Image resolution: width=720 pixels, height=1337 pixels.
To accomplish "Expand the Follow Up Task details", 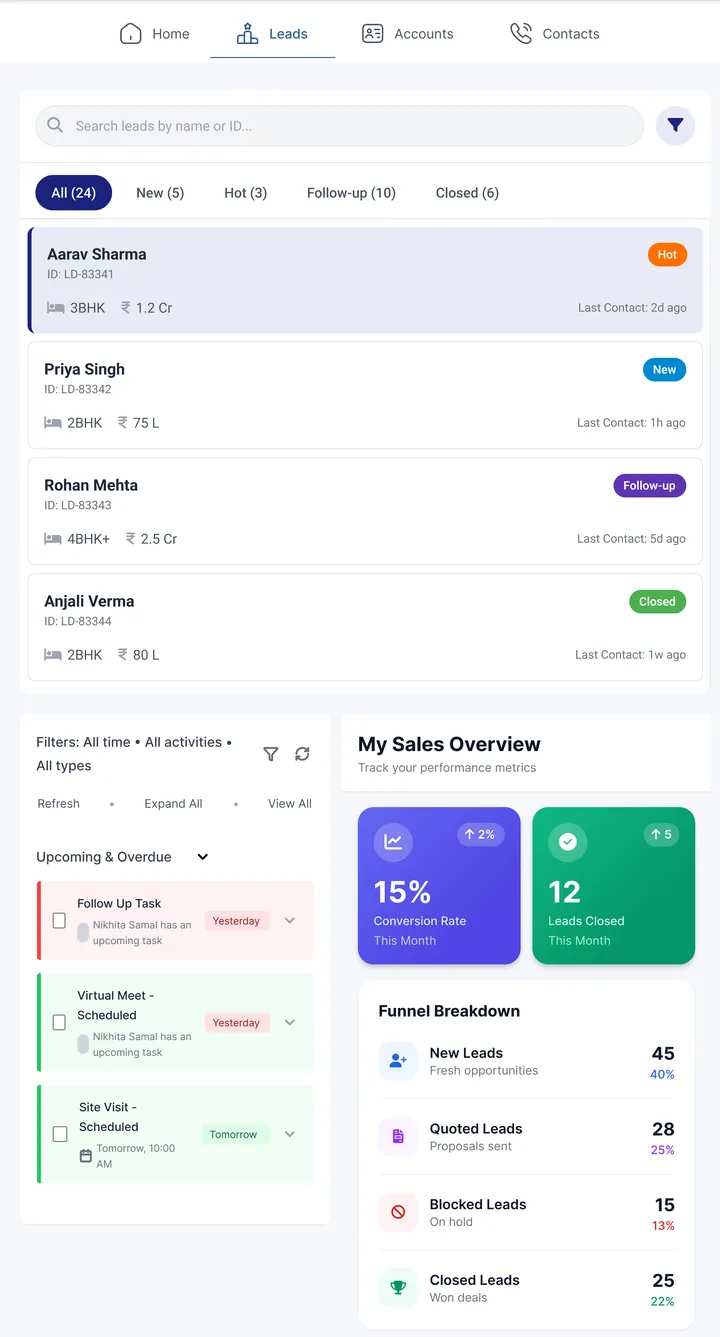I will (289, 919).
